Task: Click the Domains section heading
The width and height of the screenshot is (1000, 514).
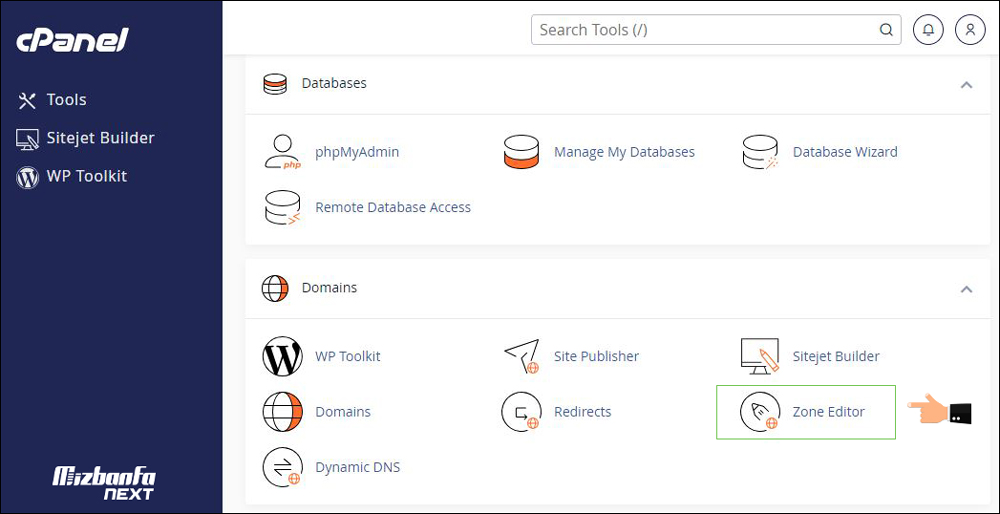Action: click(329, 288)
